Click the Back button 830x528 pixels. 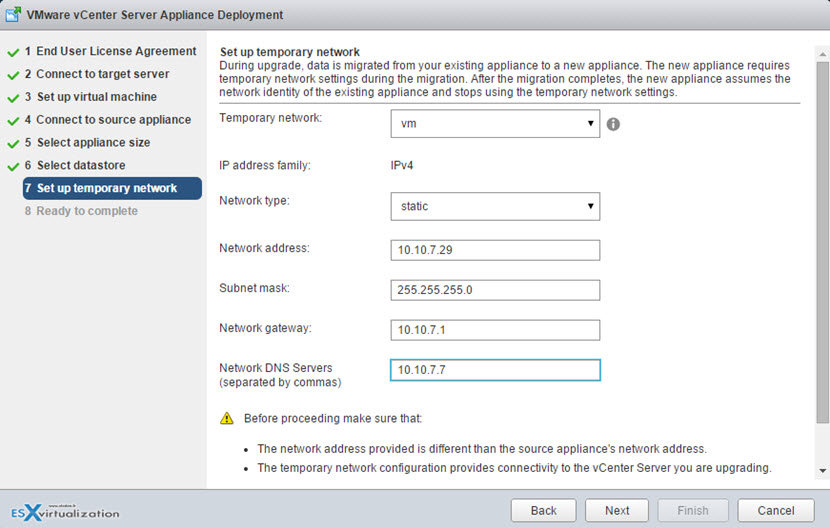pos(543,511)
